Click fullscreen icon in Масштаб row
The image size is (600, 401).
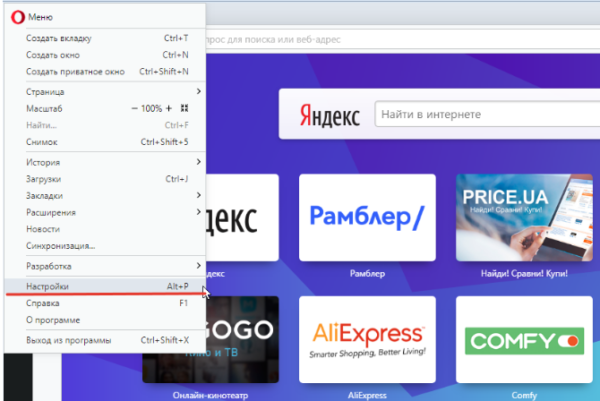point(184,108)
